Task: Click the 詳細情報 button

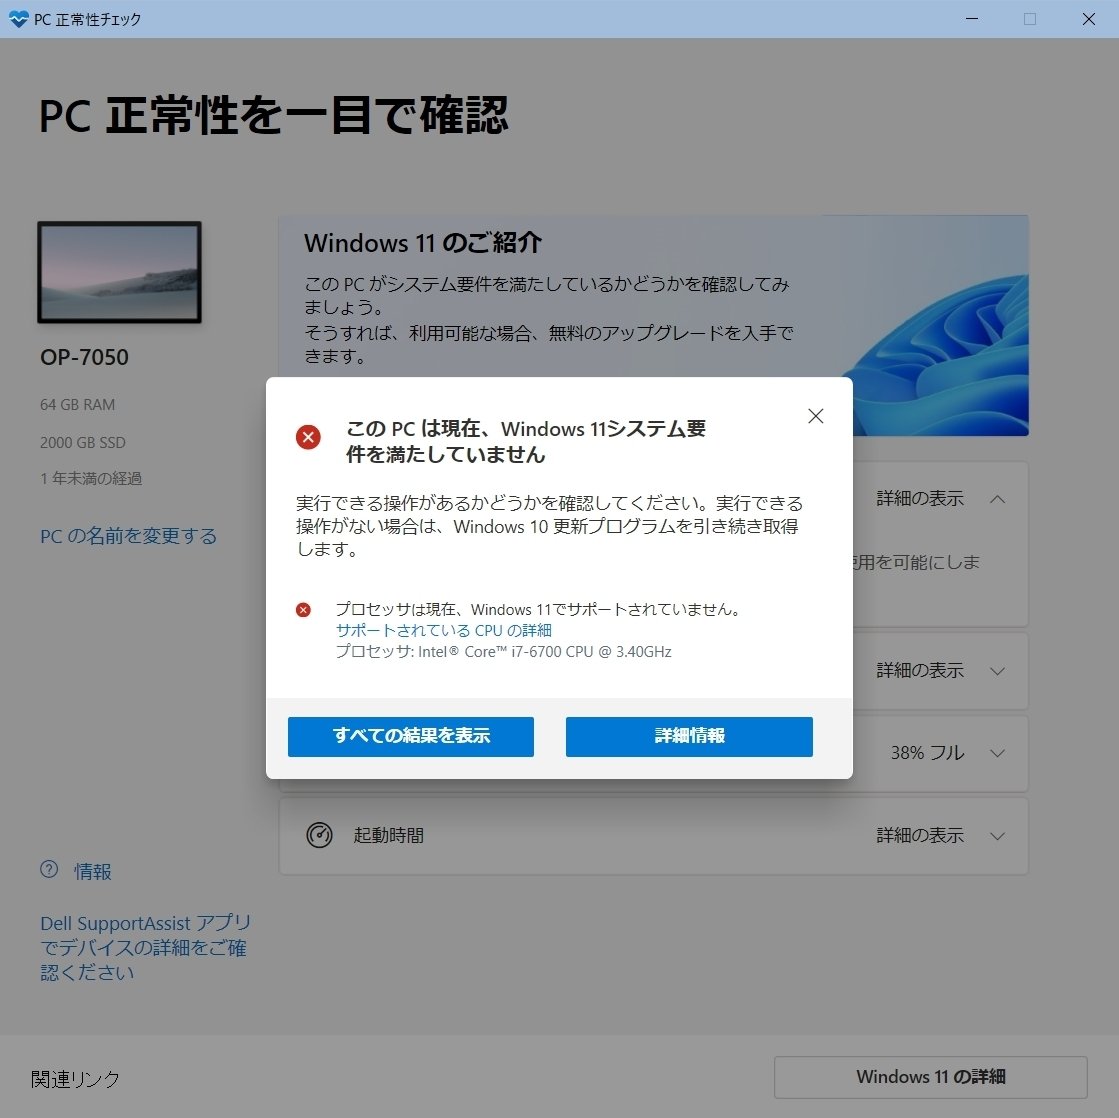Action: coord(689,736)
